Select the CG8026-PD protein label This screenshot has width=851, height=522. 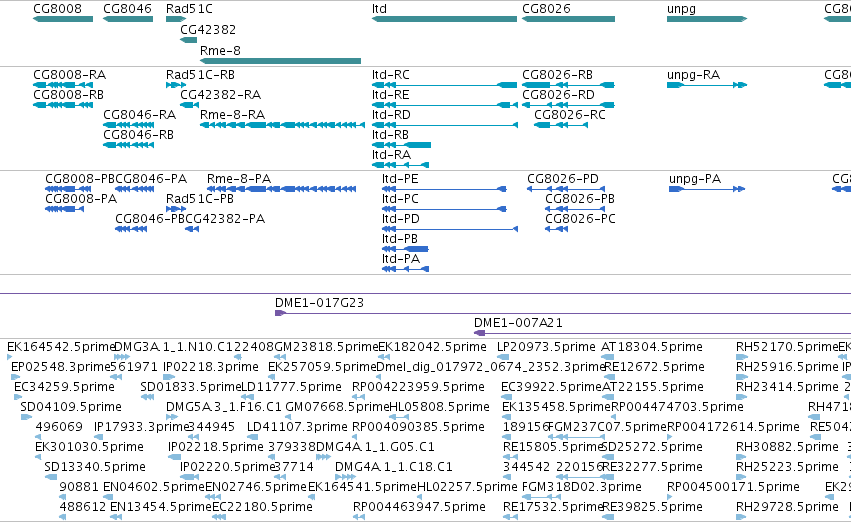(563, 179)
